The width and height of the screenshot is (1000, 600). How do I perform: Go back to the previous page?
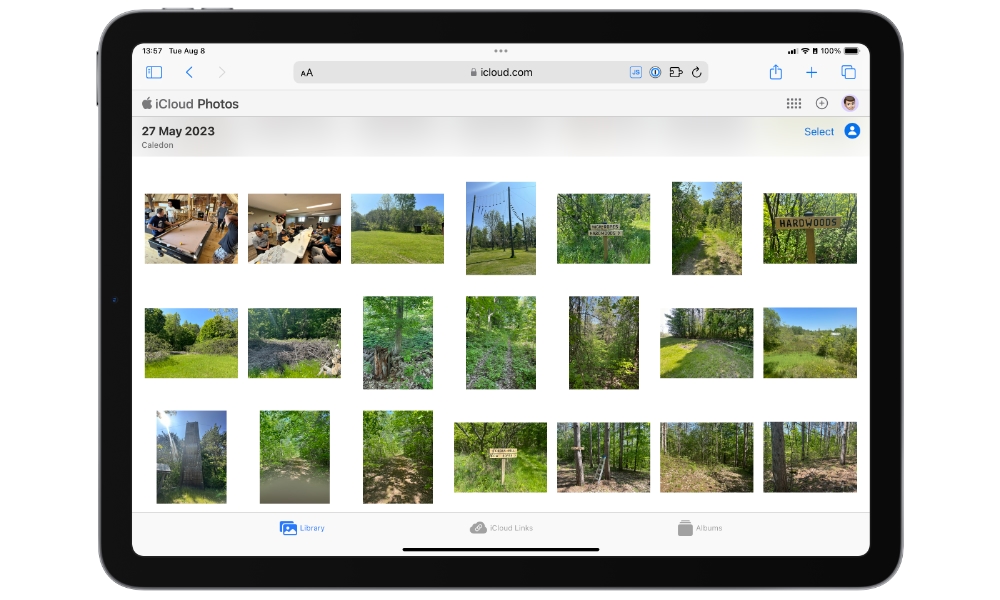(189, 72)
